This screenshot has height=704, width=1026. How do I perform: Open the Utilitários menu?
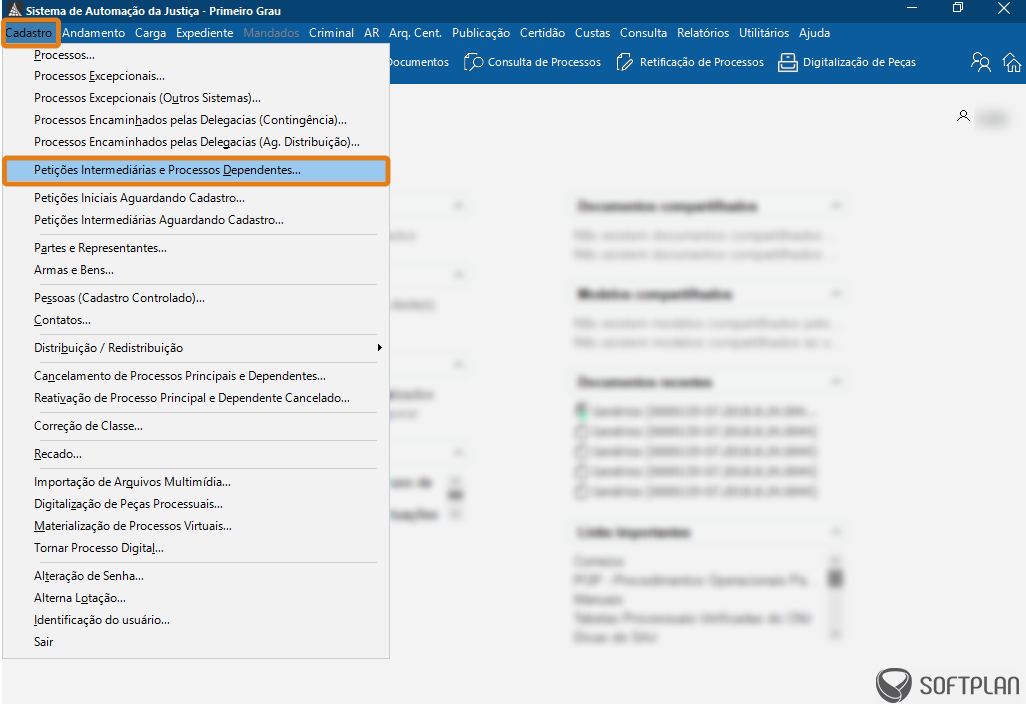tap(764, 33)
